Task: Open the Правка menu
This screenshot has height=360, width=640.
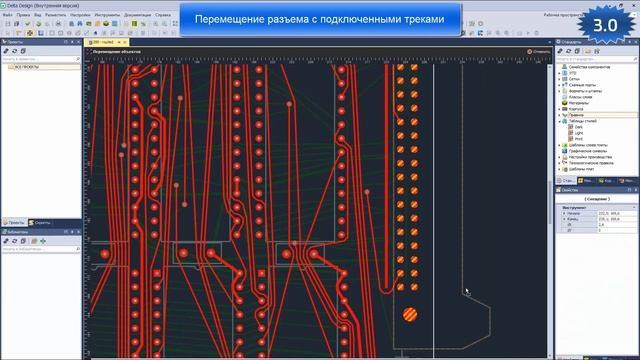Action: click(23, 15)
